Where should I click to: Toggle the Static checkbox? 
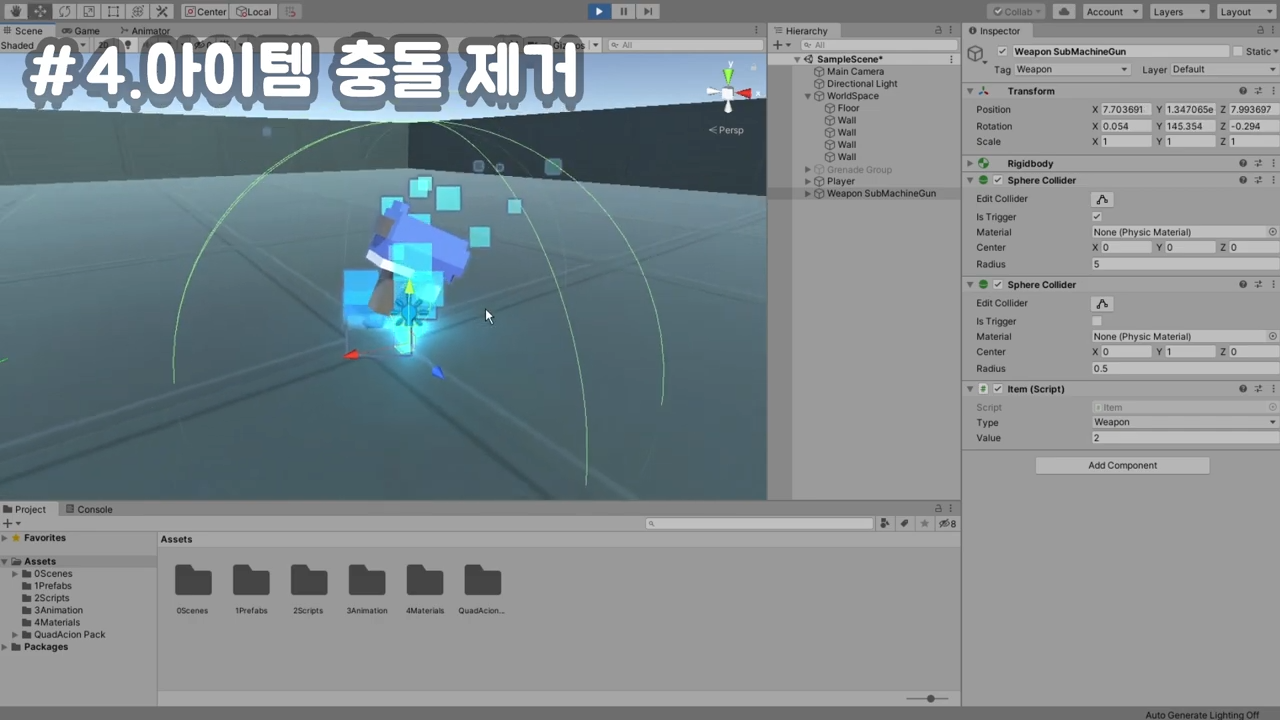1238,51
